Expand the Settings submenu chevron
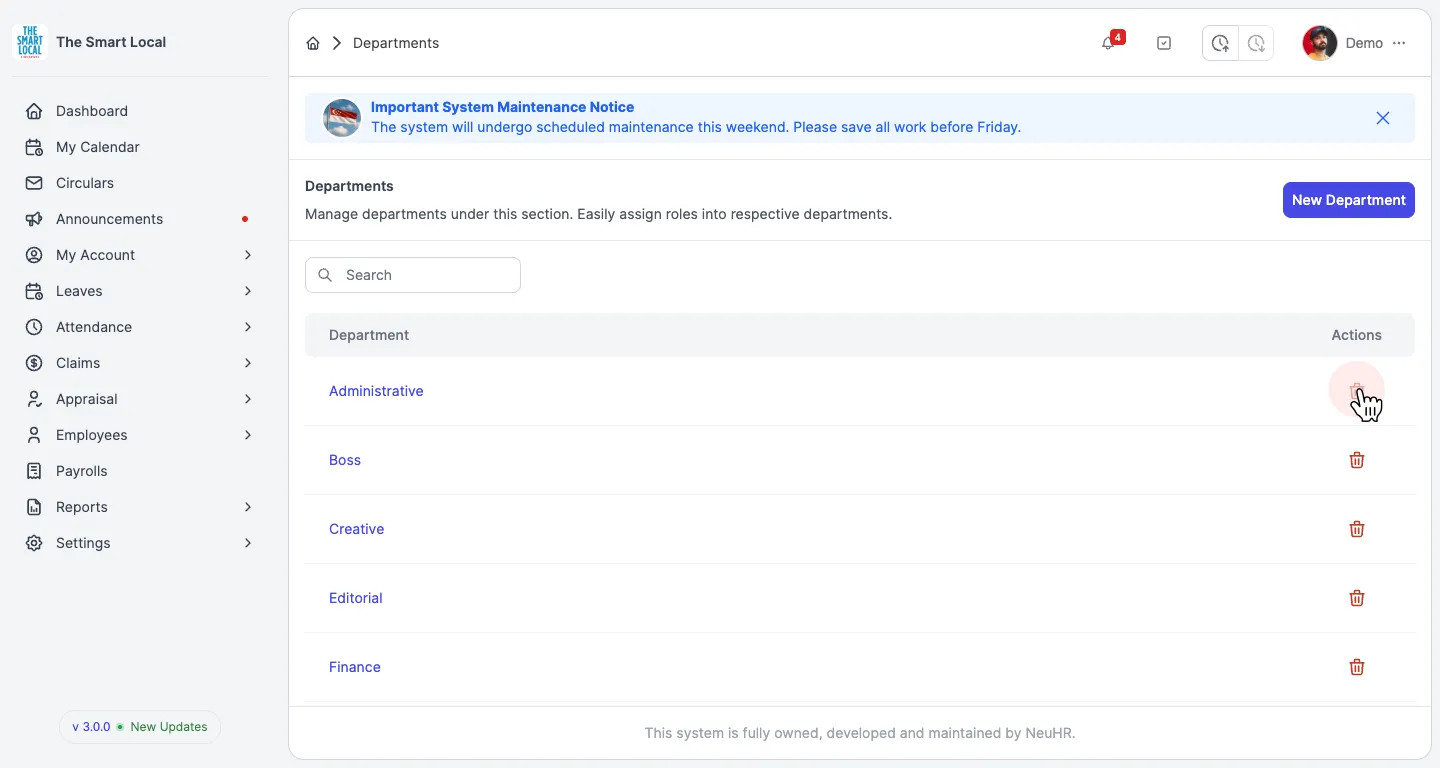This screenshot has height=768, width=1440. point(248,543)
